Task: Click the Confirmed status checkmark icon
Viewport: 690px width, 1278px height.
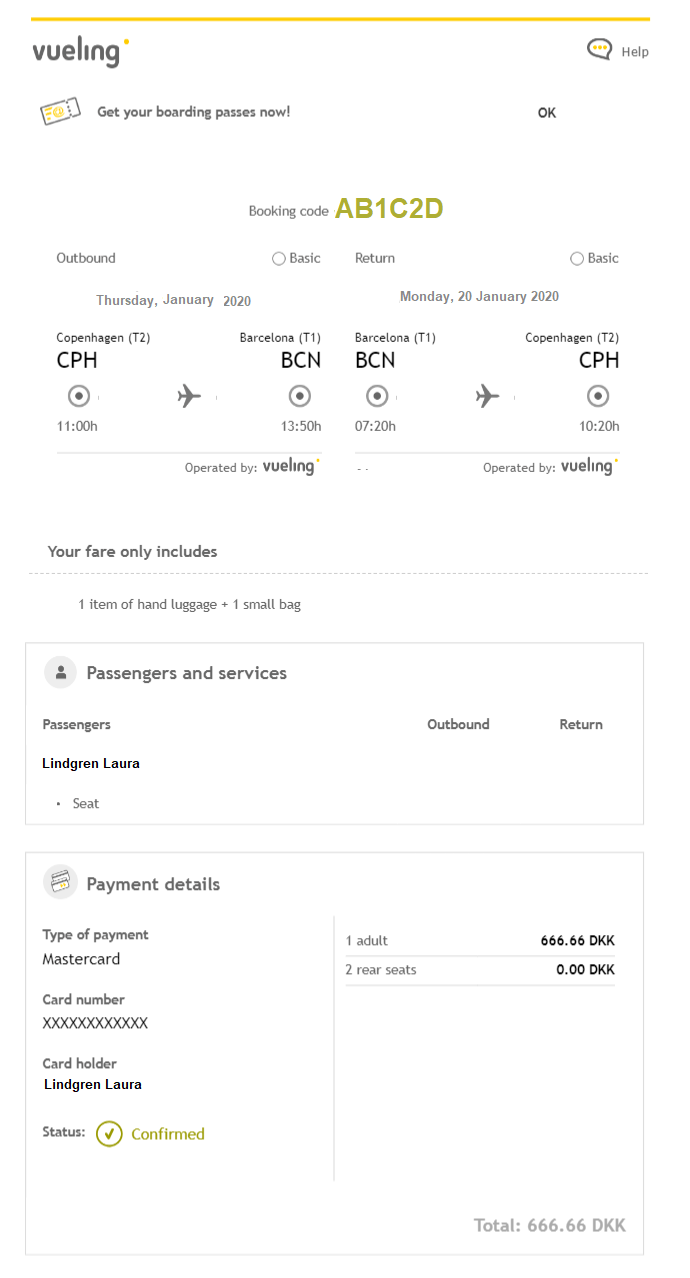Action: [109, 1134]
